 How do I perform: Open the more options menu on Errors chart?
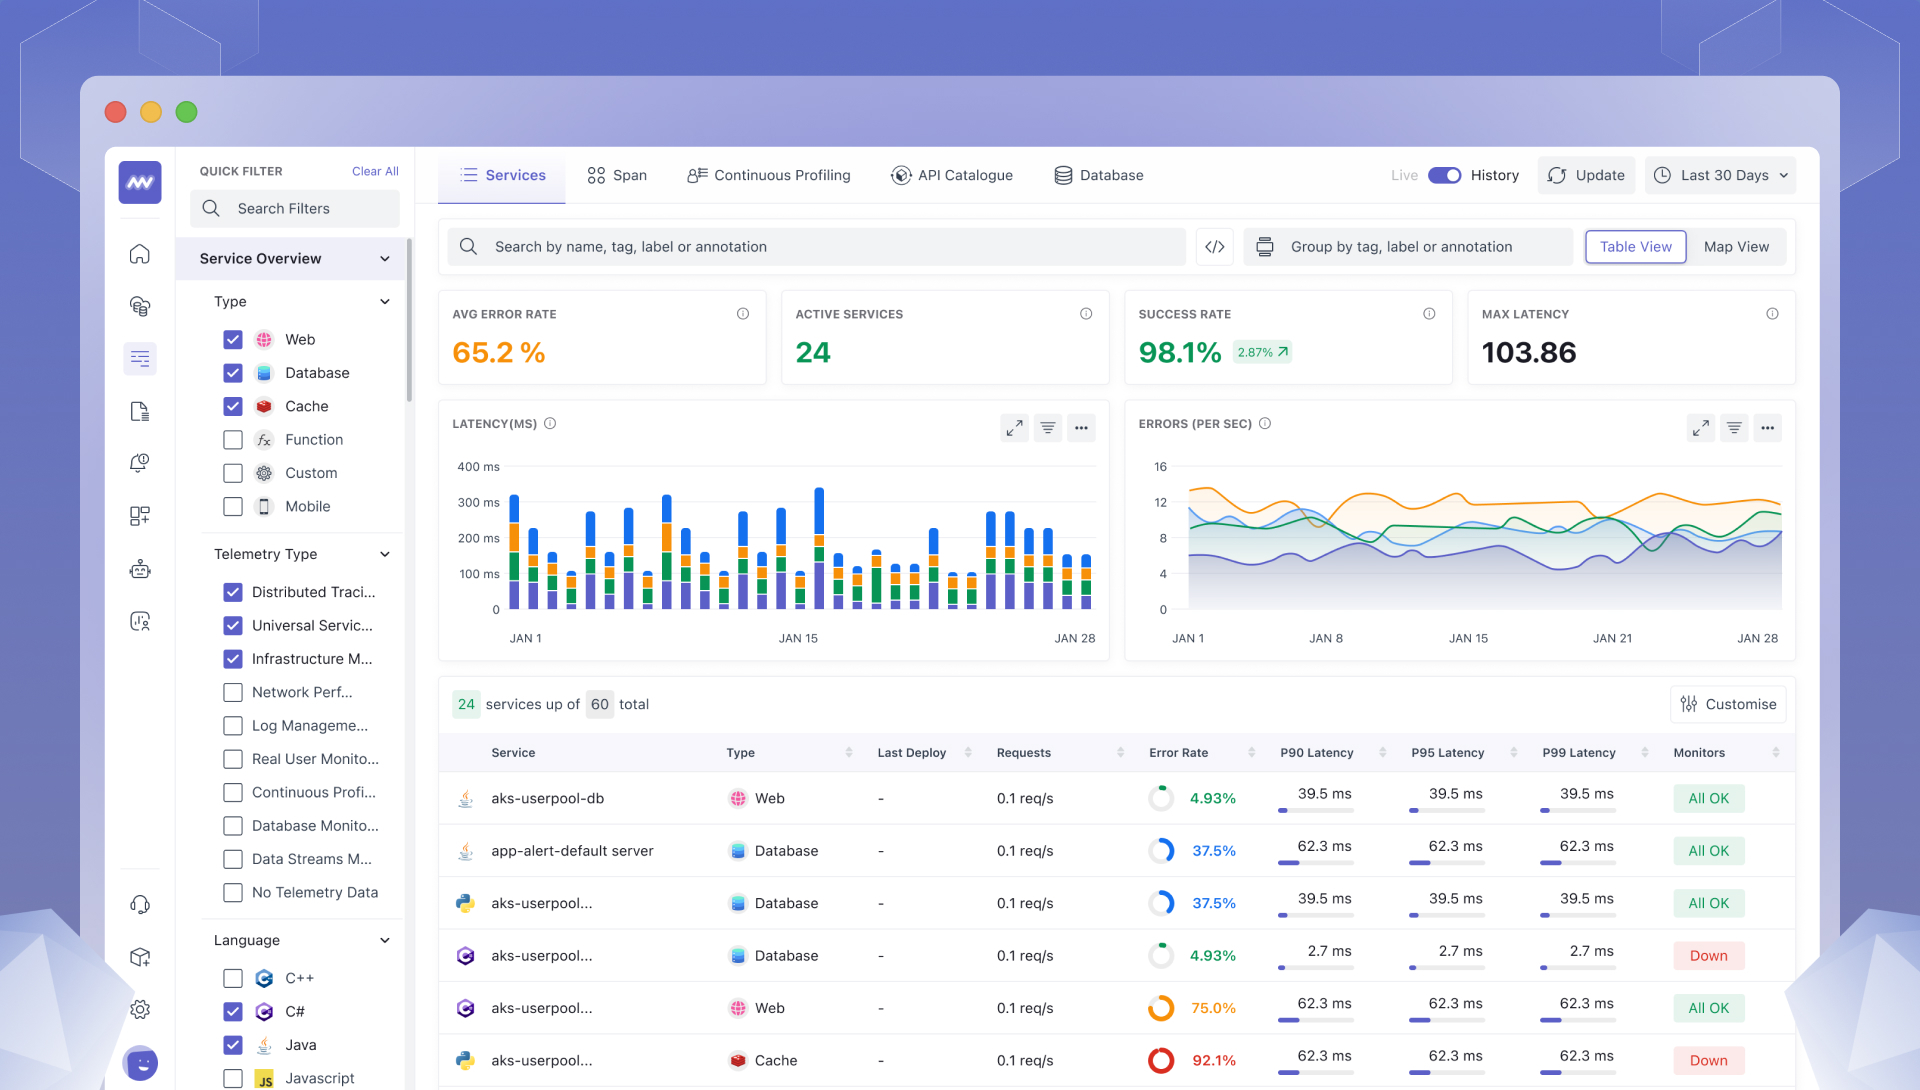click(x=1768, y=427)
